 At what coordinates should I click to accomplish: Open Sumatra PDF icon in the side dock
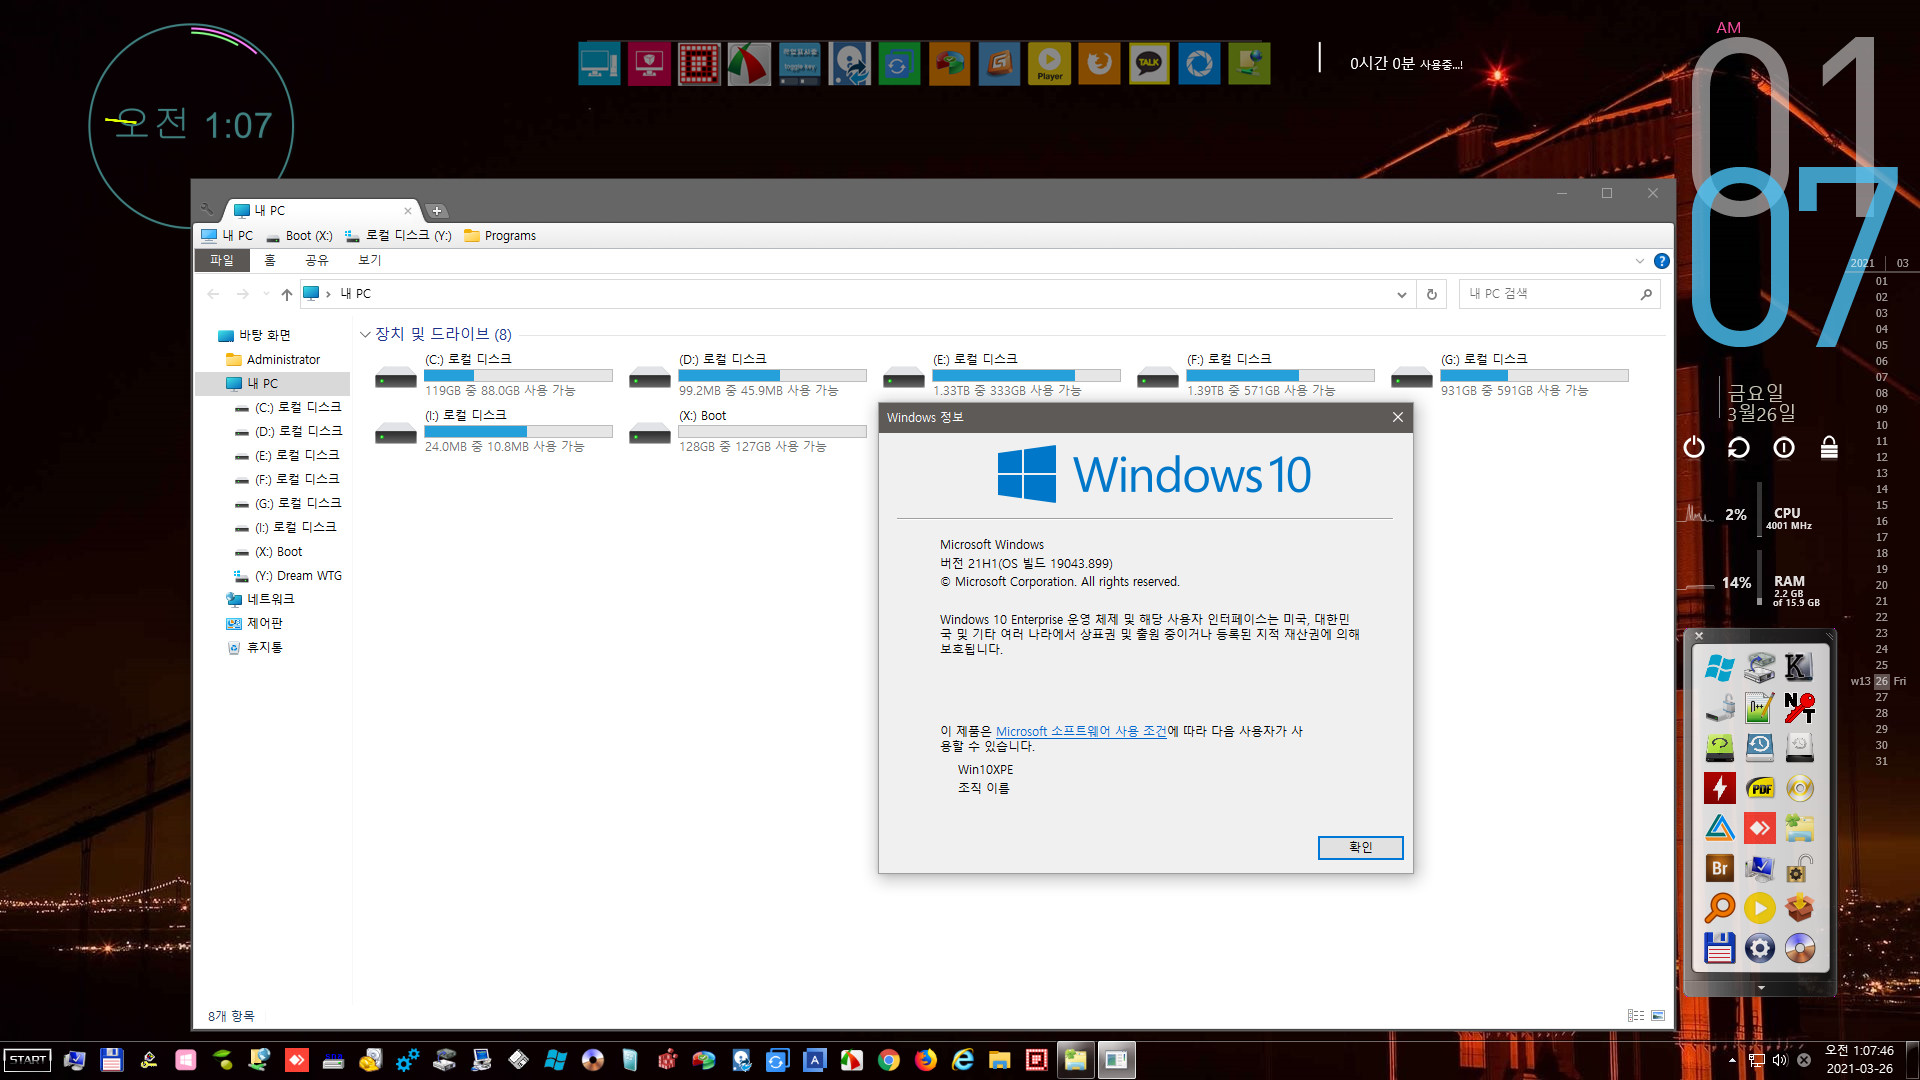pos(1760,788)
